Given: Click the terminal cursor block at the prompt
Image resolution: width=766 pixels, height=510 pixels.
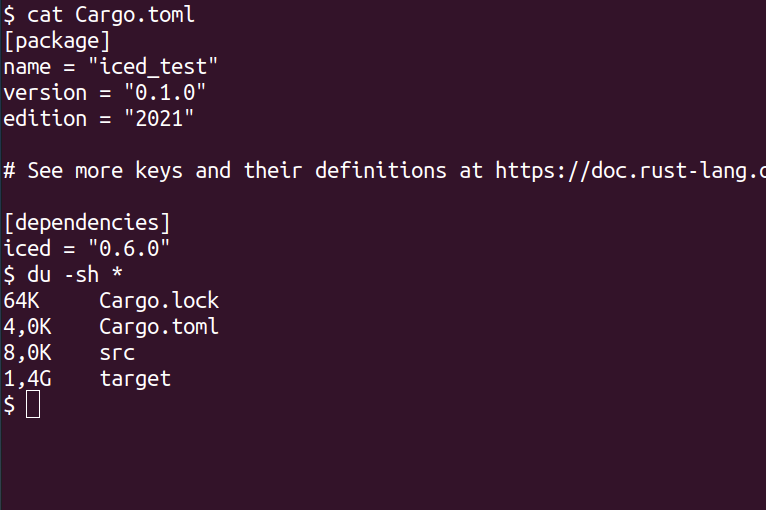Looking at the screenshot, I should click(x=33, y=404).
